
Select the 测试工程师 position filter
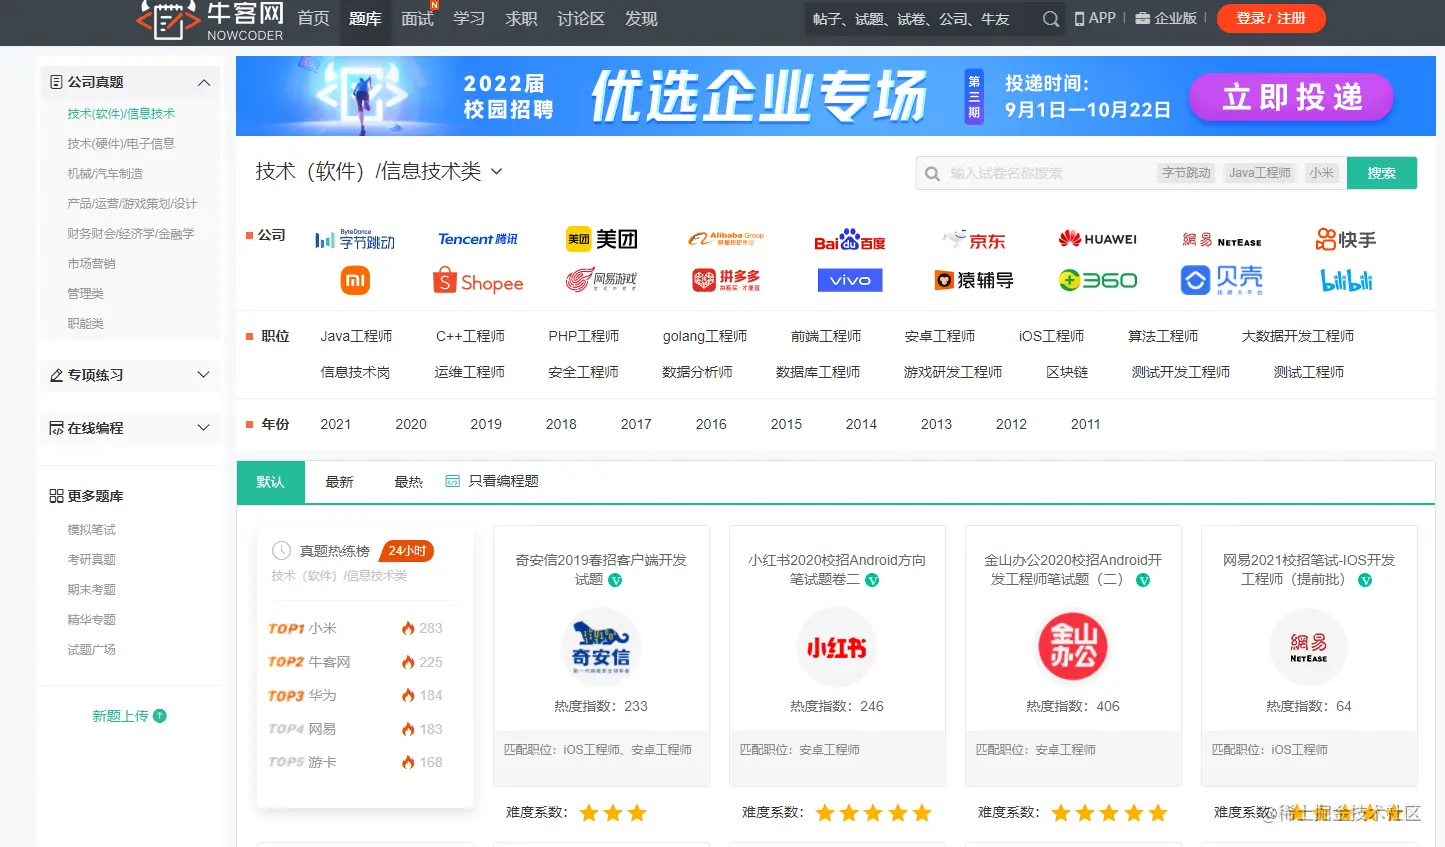click(x=1309, y=372)
